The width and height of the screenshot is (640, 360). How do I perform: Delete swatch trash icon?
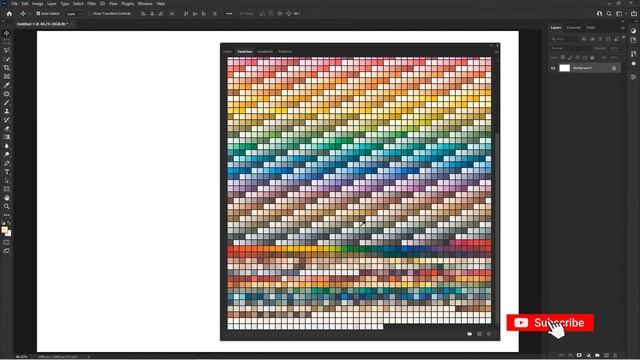(489, 334)
